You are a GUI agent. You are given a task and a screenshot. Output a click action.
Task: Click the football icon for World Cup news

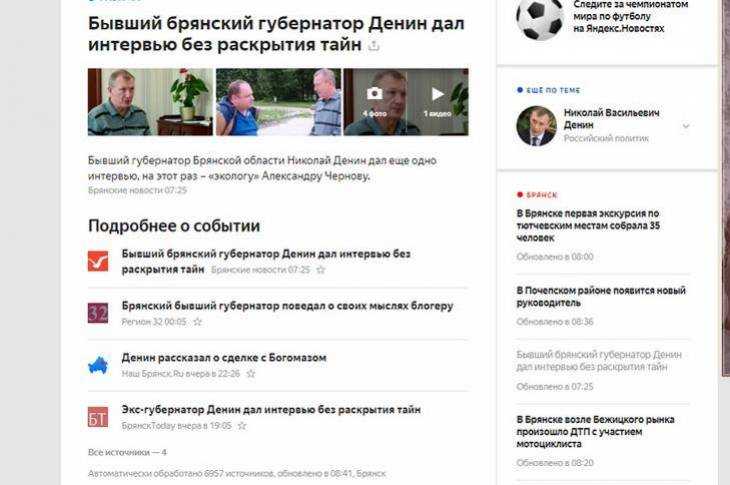pyautogui.click(x=540, y=20)
